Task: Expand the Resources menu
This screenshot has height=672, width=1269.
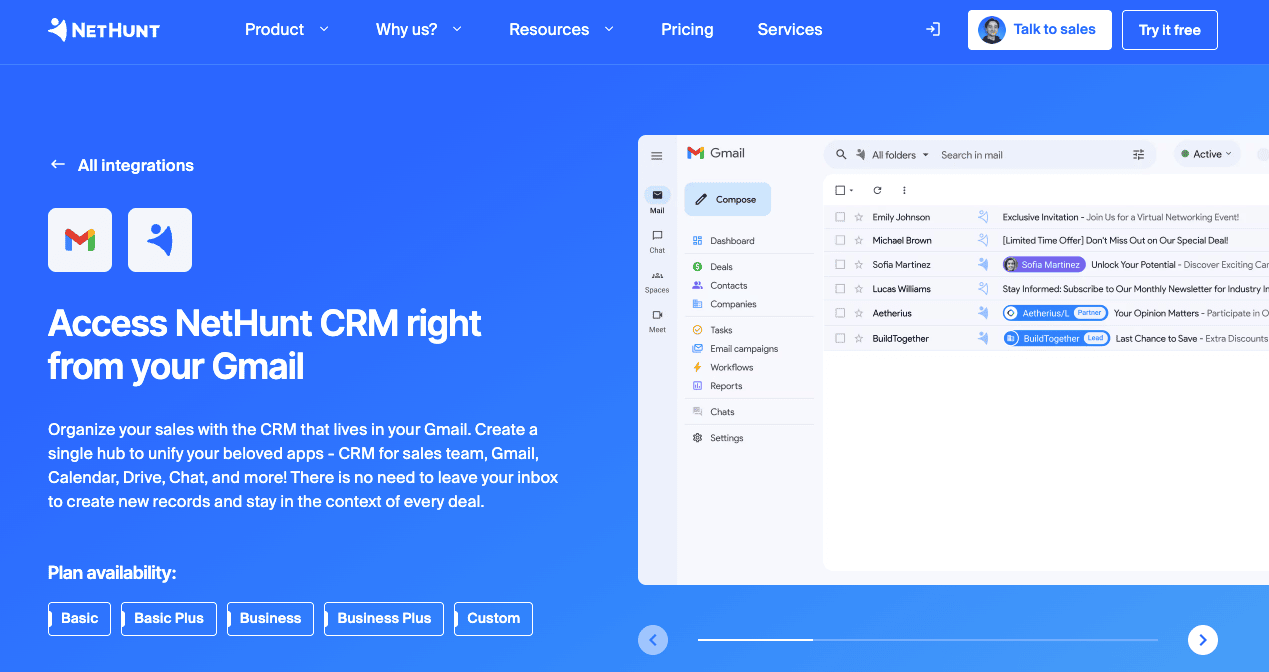Action: [562, 30]
